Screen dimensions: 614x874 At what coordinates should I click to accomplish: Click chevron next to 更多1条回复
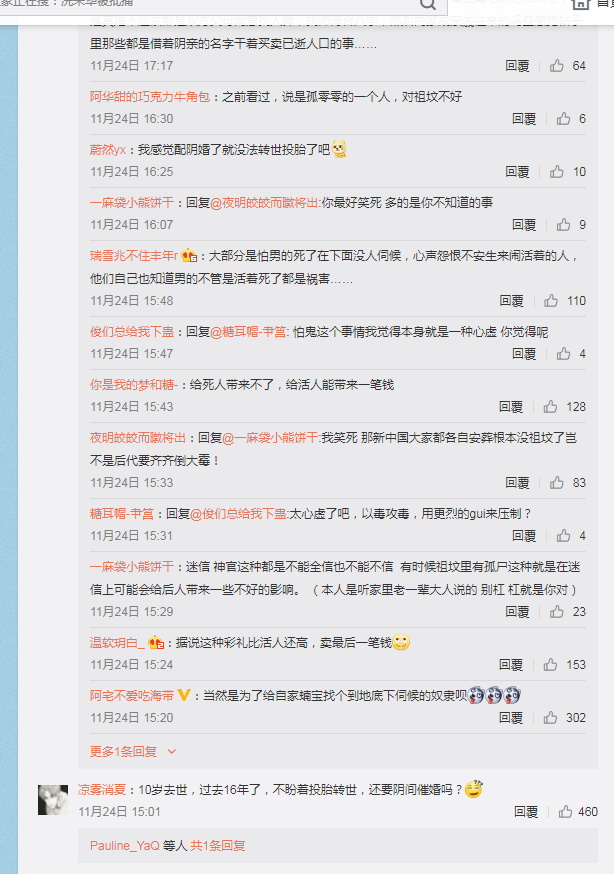(172, 751)
